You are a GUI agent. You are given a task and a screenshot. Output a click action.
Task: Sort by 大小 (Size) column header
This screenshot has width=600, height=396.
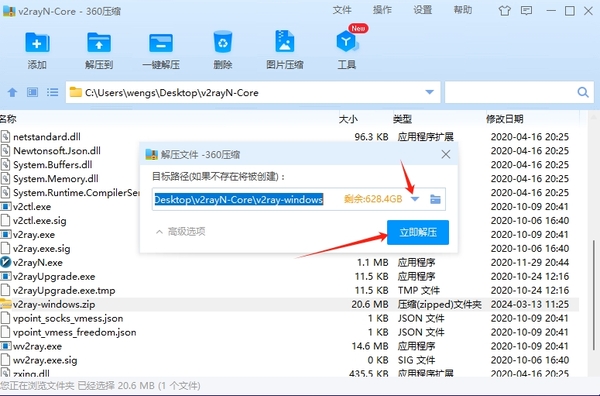tap(348, 119)
